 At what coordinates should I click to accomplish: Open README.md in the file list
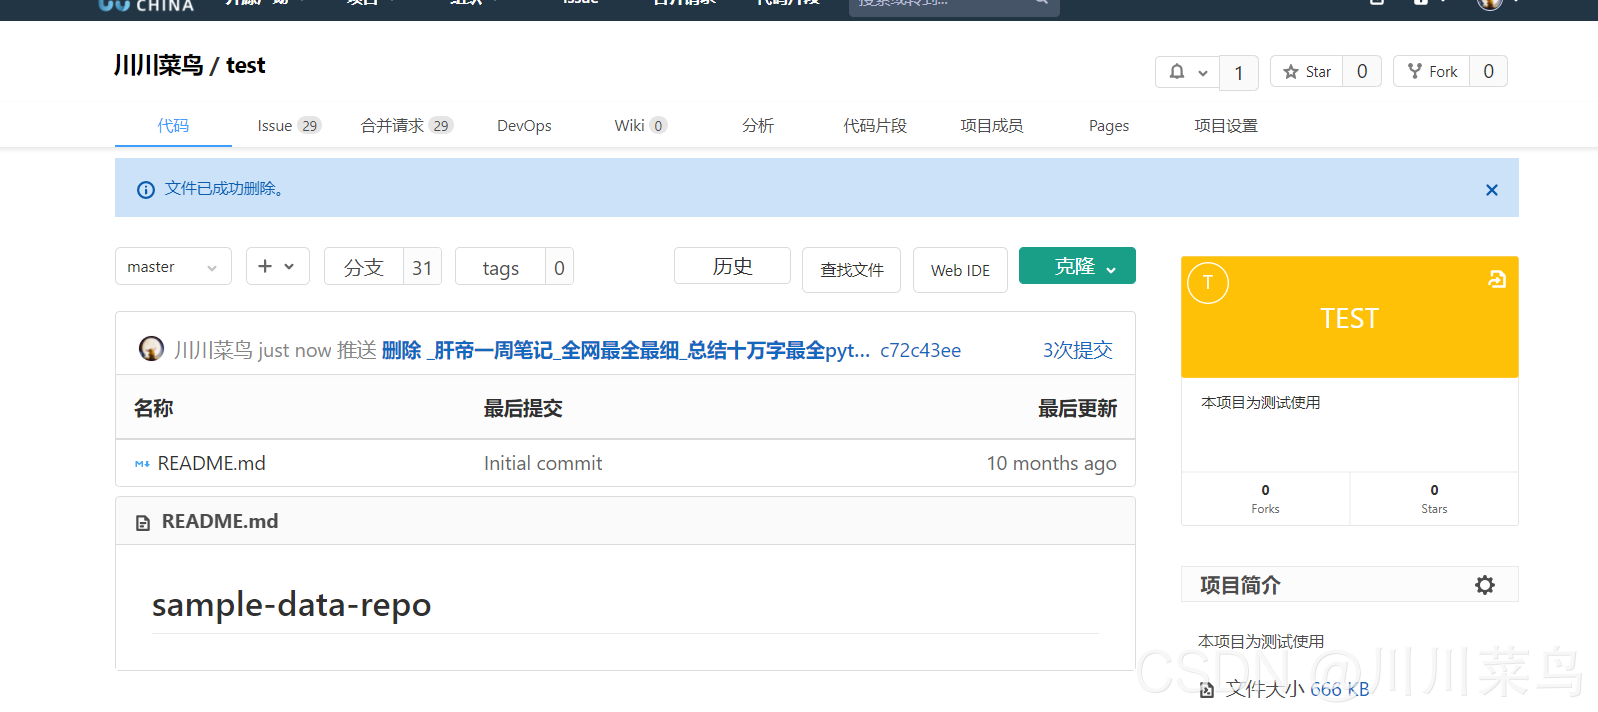211,463
